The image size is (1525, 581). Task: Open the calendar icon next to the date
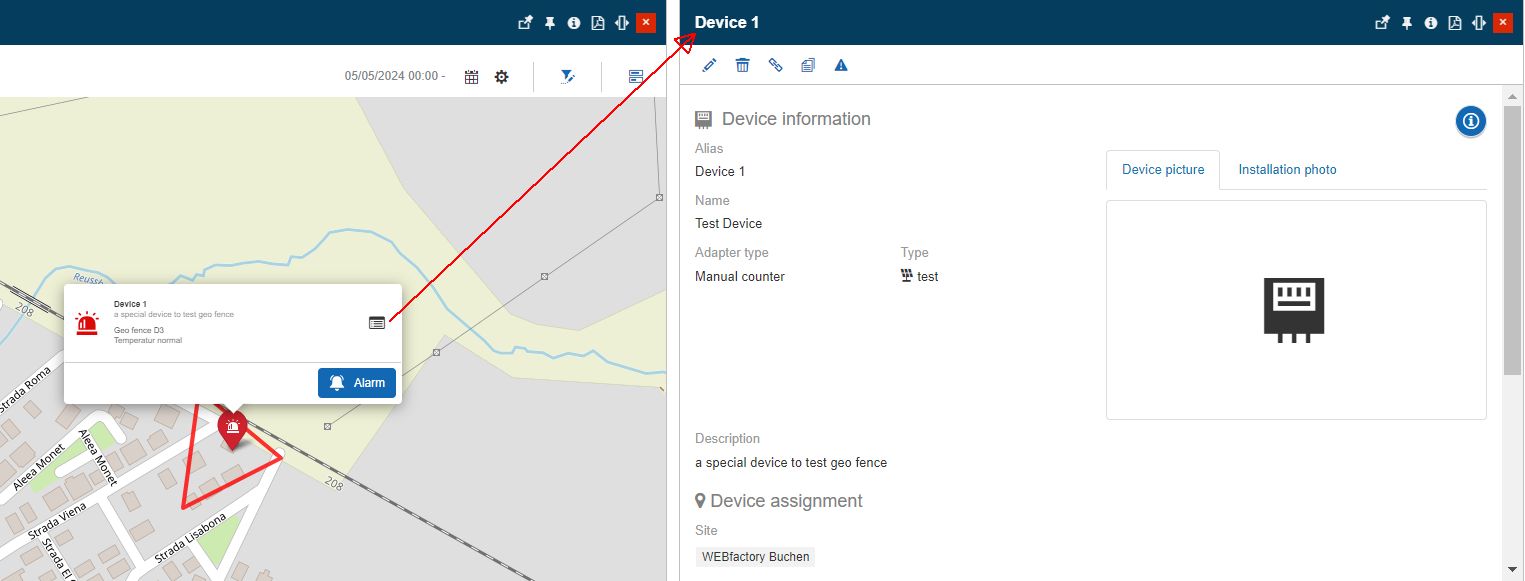pos(471,76)
